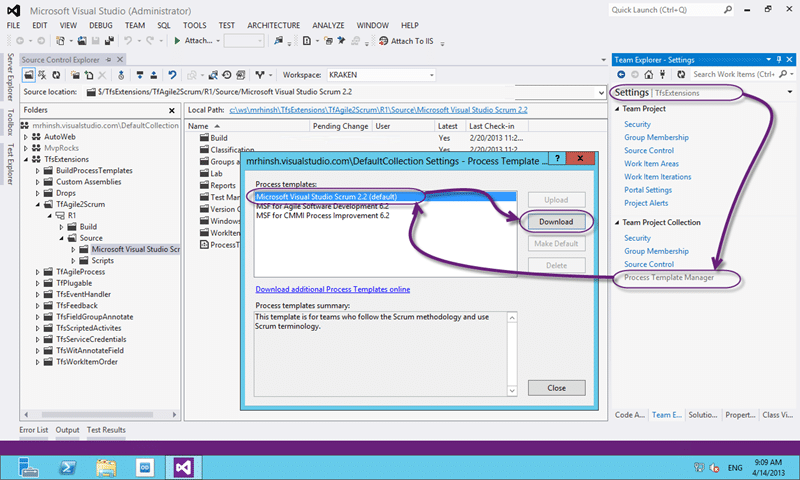The image size is (800, 480).
Task: Pin the Team Explorer window
Action: (779, 60)
